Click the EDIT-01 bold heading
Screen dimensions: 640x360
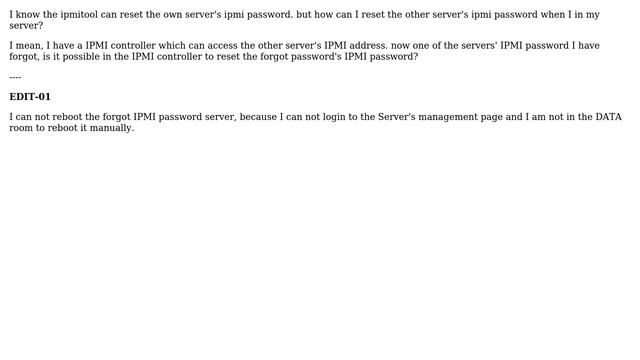30,97
